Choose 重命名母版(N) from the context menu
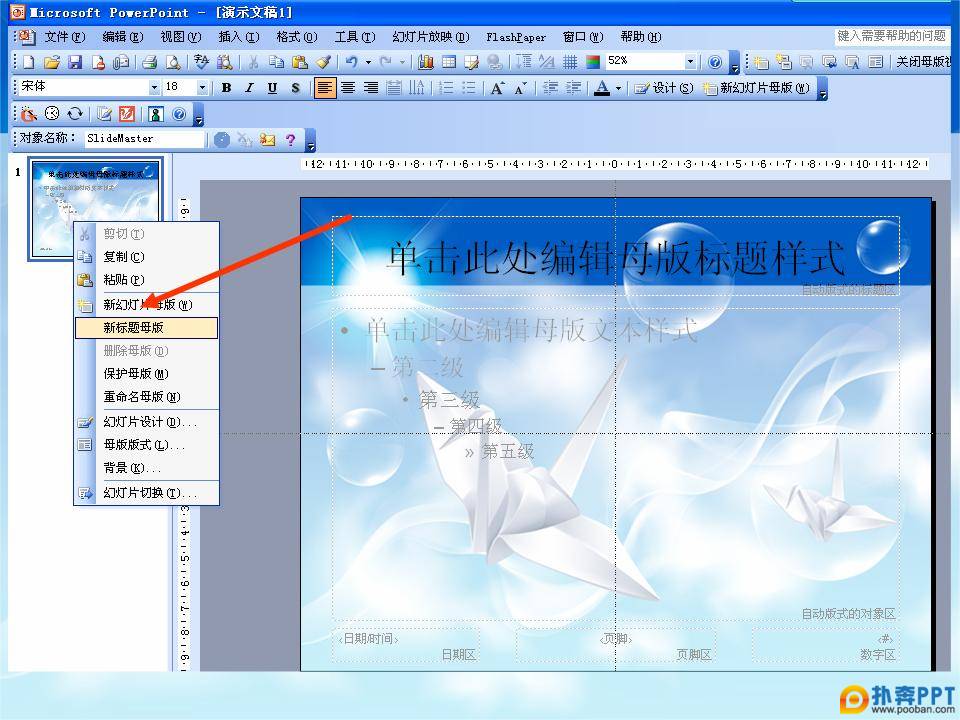This screenshot has height=720, width=960. click(146, 397)
